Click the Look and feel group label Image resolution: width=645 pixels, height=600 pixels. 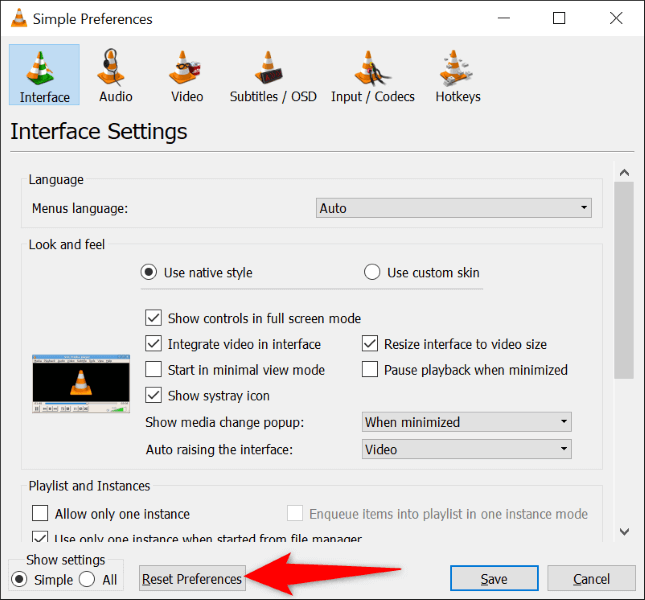pos(67,244)
